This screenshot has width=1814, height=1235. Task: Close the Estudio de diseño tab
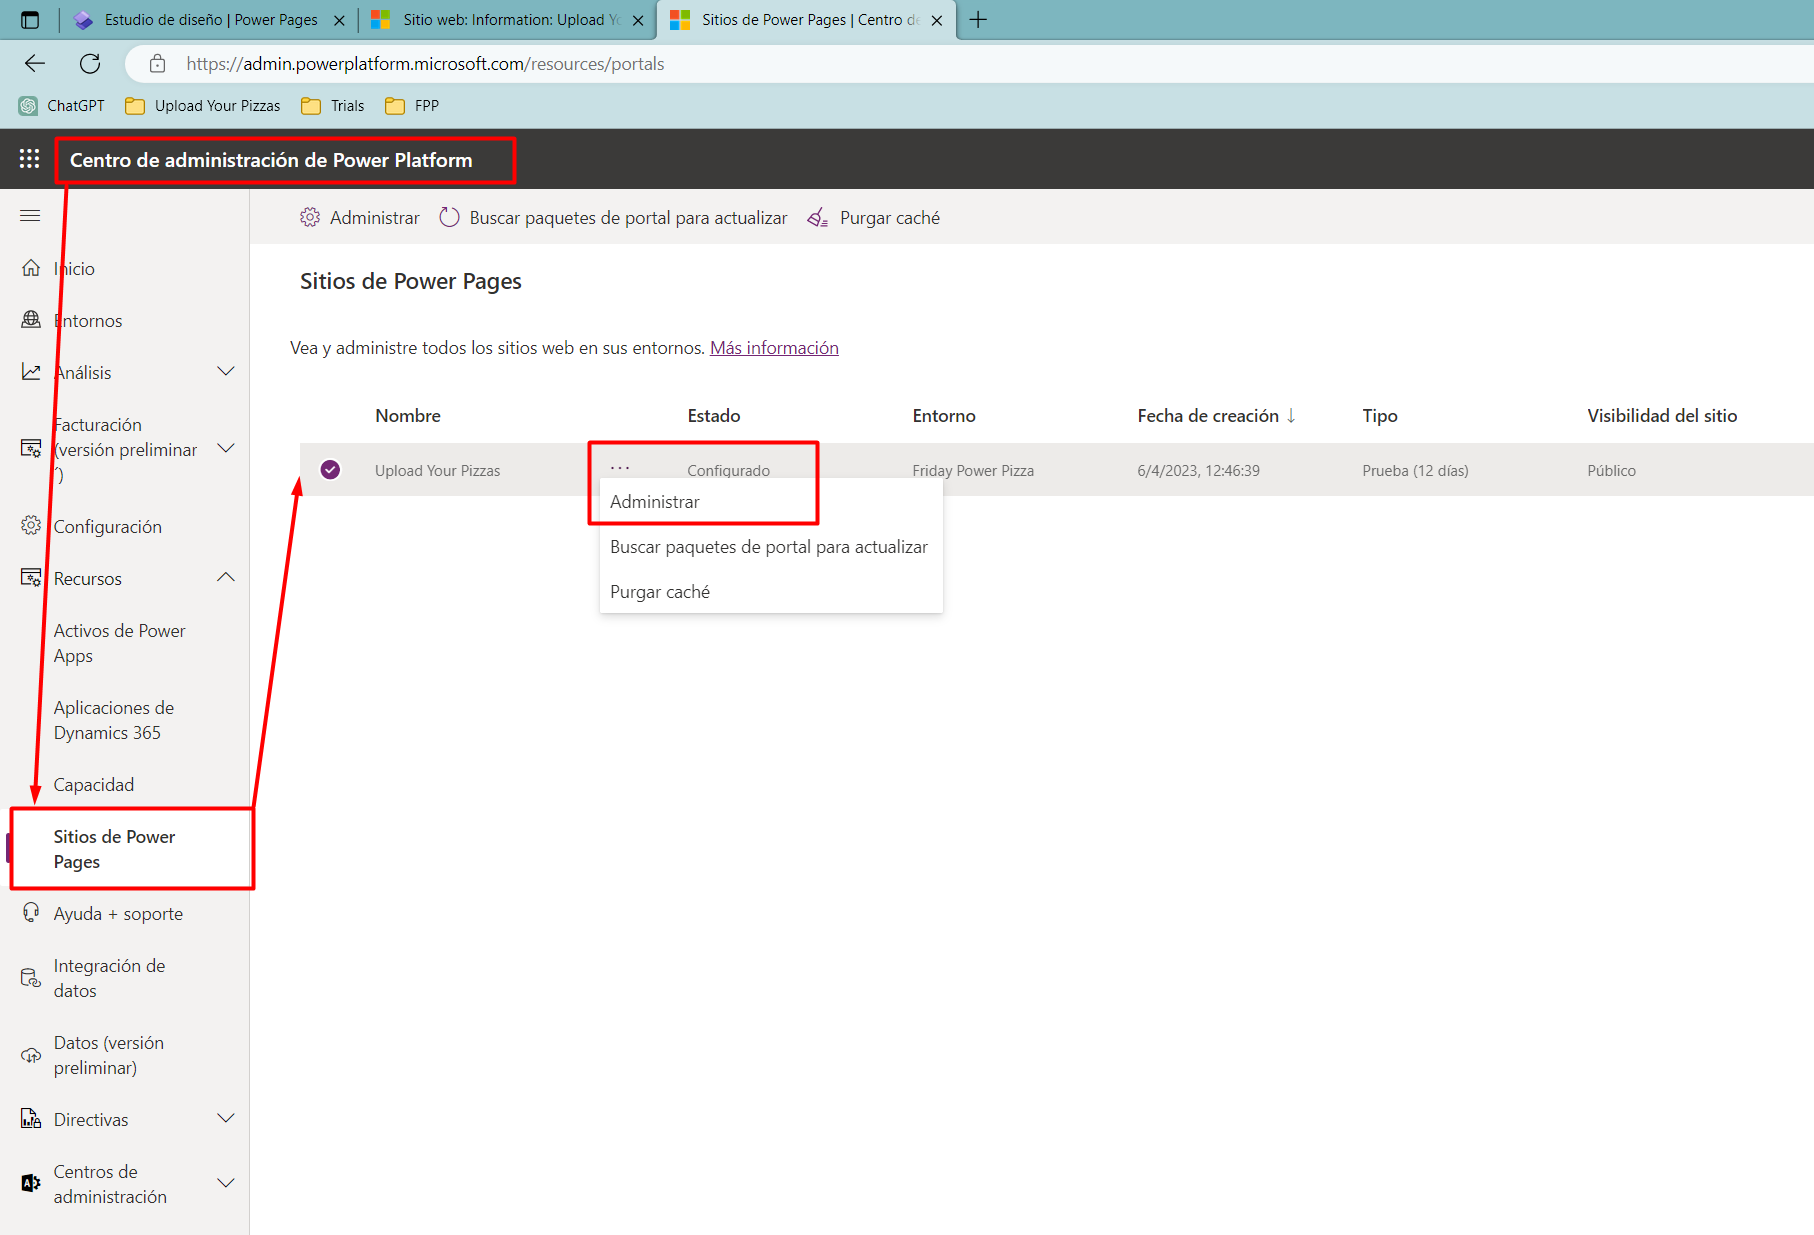pyautogui.click(x=339, y=20)
